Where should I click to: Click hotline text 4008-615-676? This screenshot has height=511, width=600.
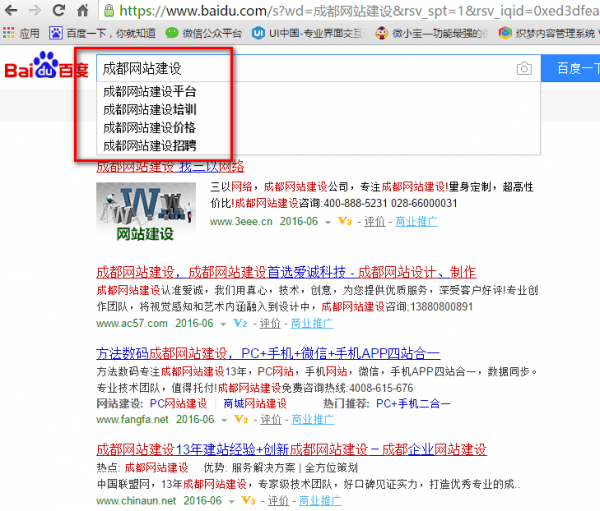381,388
